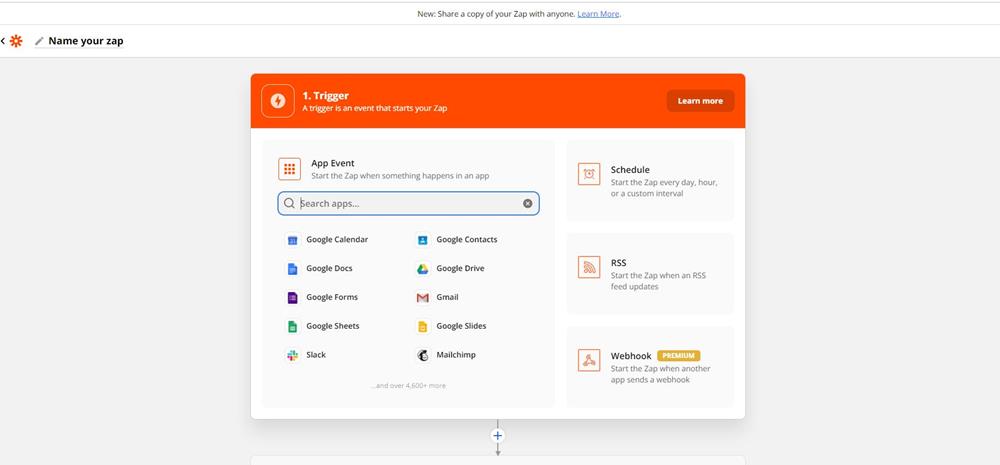1000x465 pixels.
Task: Click the RSS feed icon
Action: point(589,267)
